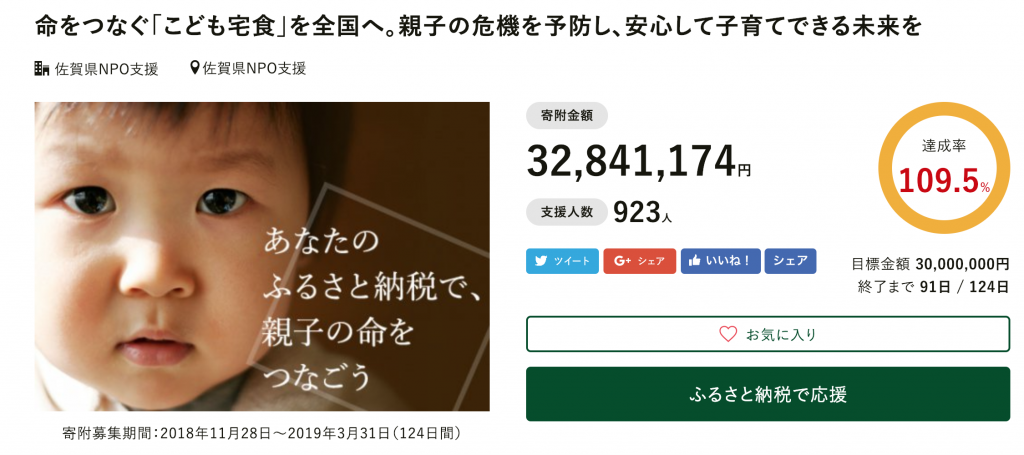Select the 寄附金額 label badge
Screen dimensions: 1024x455
(x=566, y=116)
